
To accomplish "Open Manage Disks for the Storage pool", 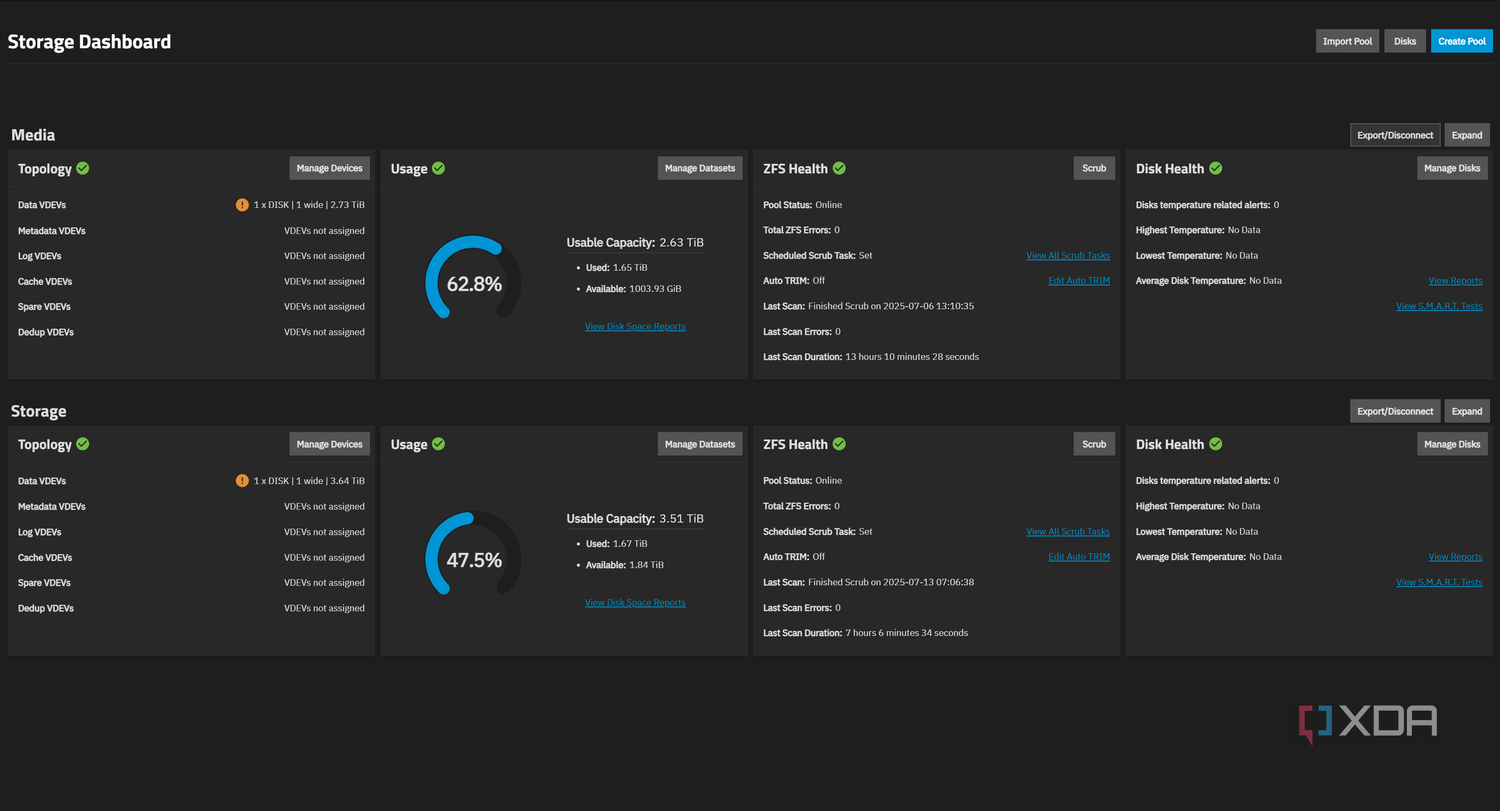I will tap(1452, 444).
